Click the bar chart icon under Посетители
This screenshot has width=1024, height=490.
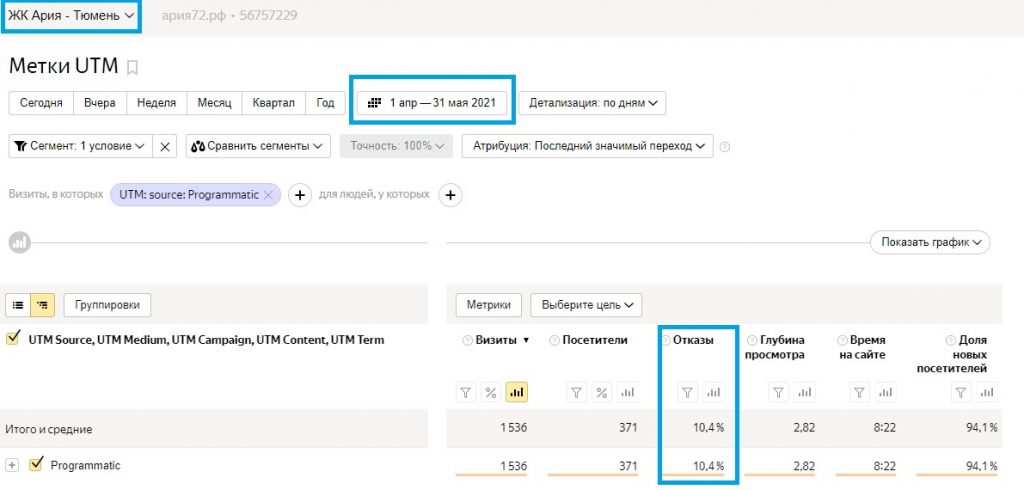click(x=627, y=393)
